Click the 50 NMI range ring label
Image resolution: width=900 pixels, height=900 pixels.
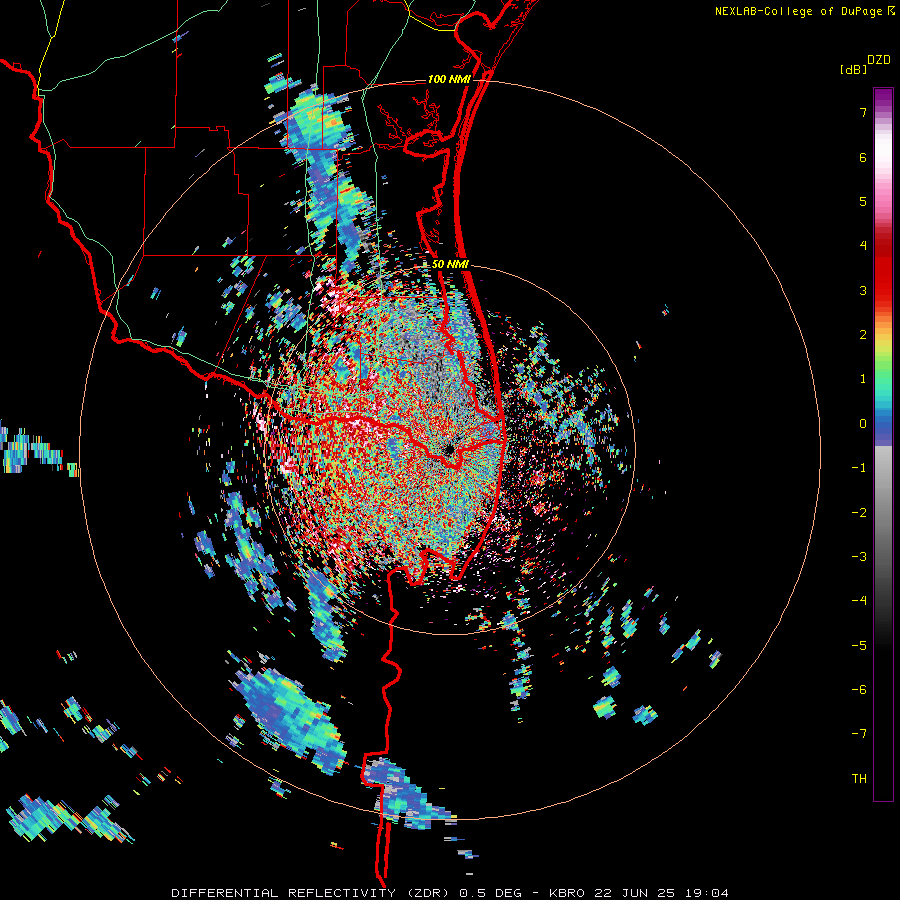450,265
